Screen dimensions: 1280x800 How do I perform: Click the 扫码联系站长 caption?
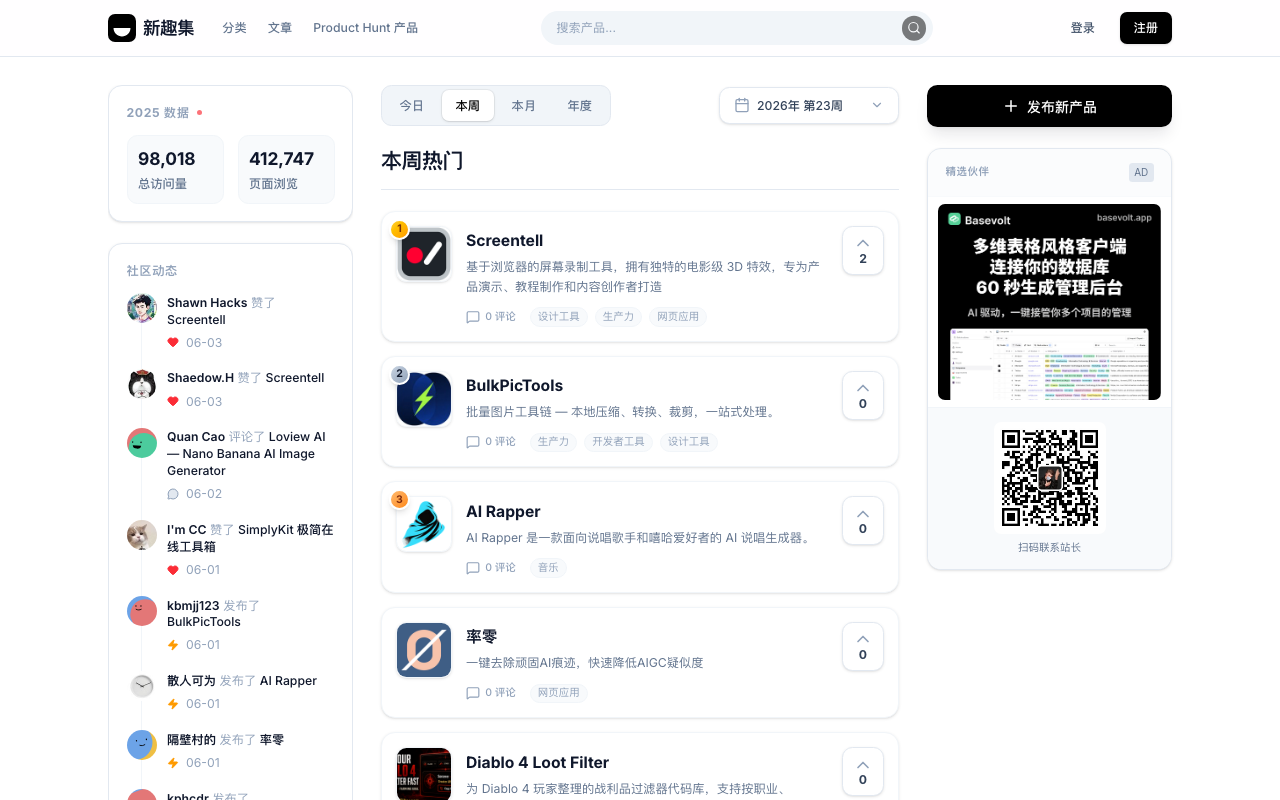click(x=1049, y=547)
